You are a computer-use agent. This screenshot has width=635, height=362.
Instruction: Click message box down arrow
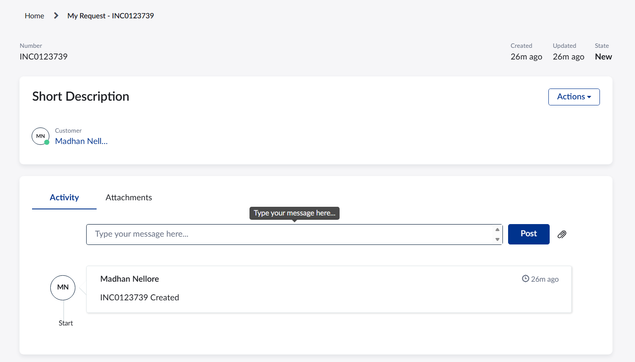pos(497,239)
